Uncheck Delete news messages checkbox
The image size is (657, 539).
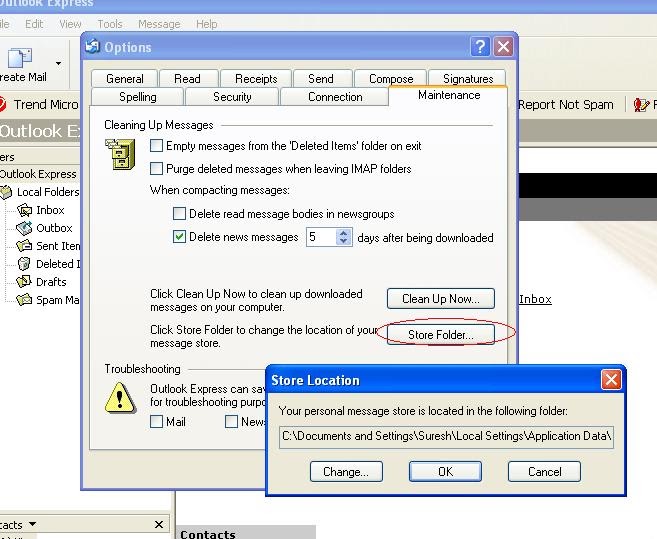point(179,237)
